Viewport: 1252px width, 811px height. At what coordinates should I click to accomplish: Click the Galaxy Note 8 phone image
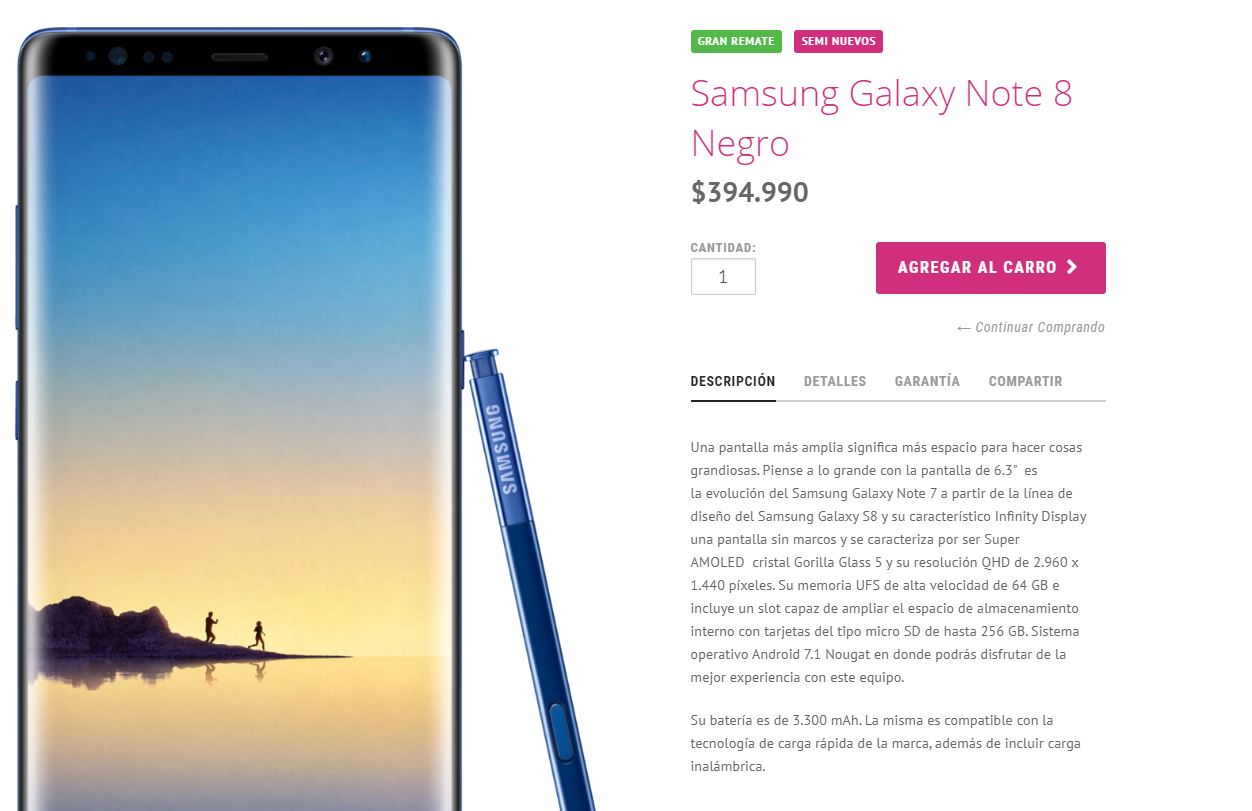pyautogui.click(x=240, y=420)
